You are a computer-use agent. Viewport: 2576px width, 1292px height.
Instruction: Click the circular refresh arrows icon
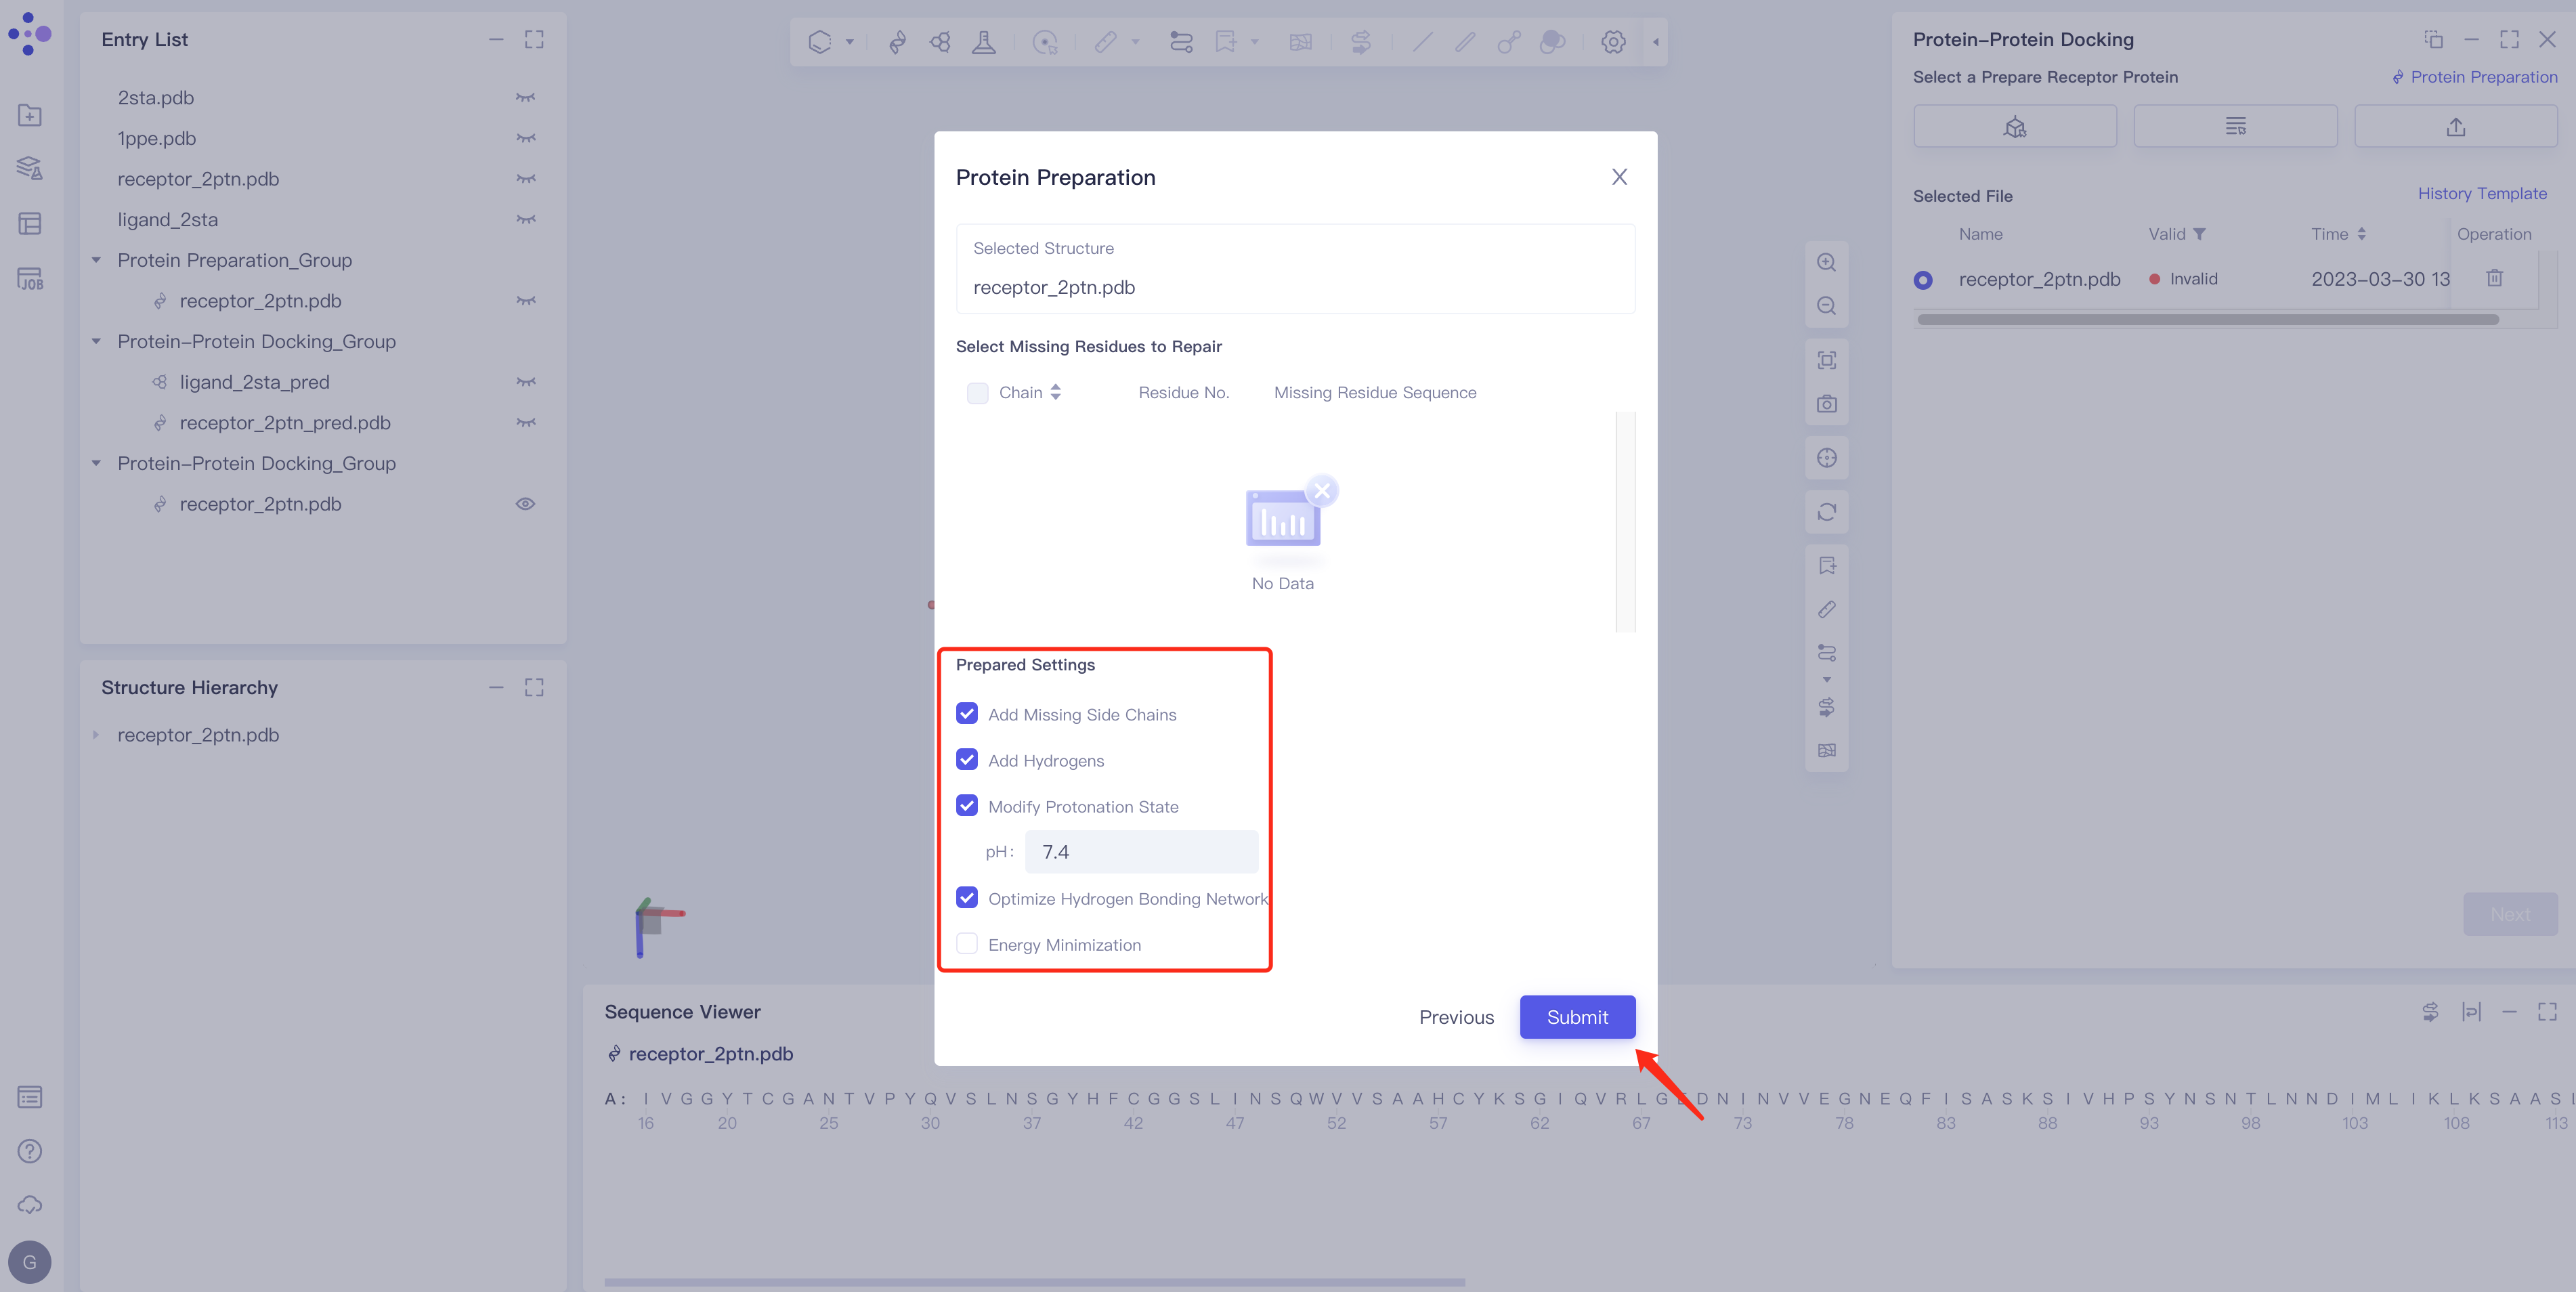point(1826,512)
